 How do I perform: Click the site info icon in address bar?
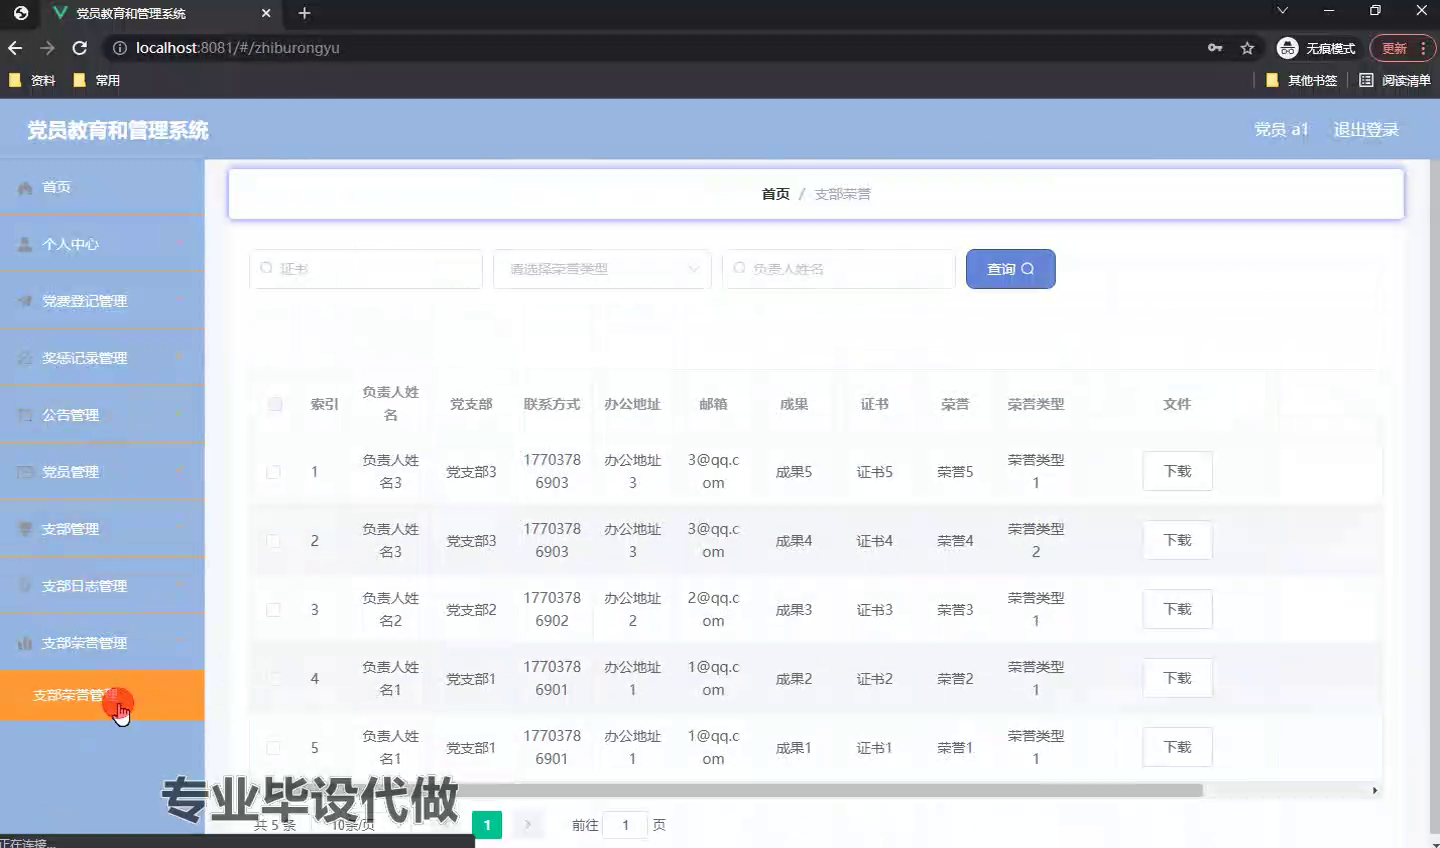(x=120, y=48)
